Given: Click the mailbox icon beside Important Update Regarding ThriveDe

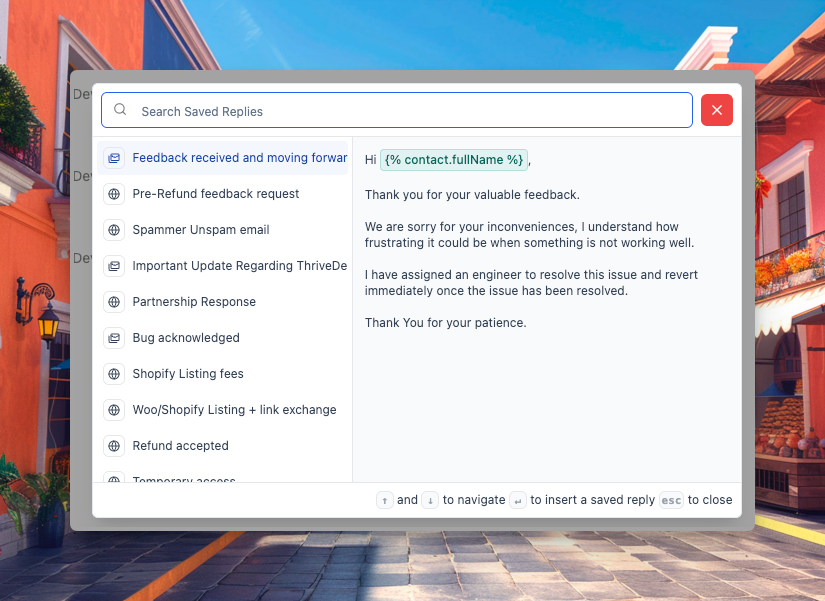Looking at the screenshot, I should 114,266.
